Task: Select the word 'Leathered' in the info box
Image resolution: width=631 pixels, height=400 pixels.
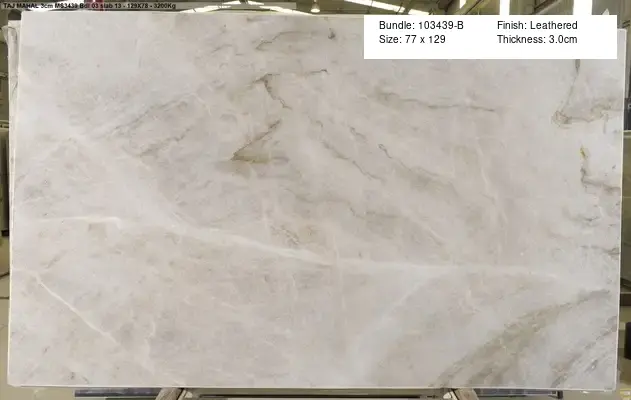Action: point(555,24)
